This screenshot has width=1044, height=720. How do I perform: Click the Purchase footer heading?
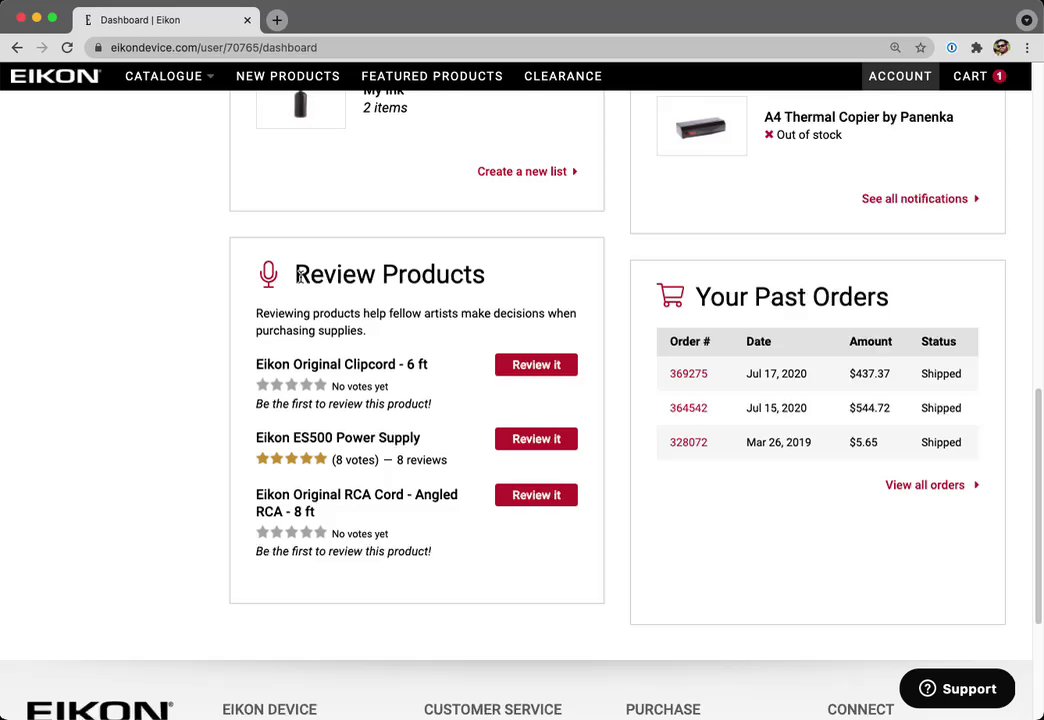click(662, 709)
